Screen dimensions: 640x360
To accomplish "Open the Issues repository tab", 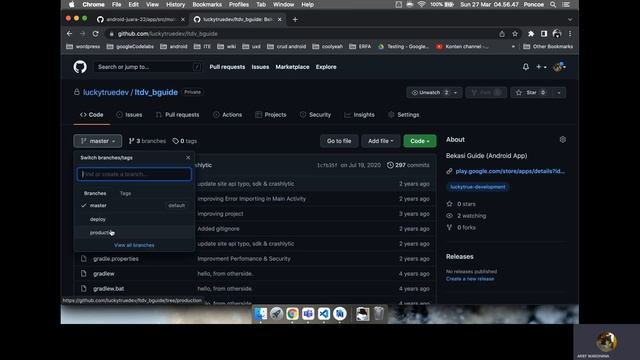I will tap(129, 115).
